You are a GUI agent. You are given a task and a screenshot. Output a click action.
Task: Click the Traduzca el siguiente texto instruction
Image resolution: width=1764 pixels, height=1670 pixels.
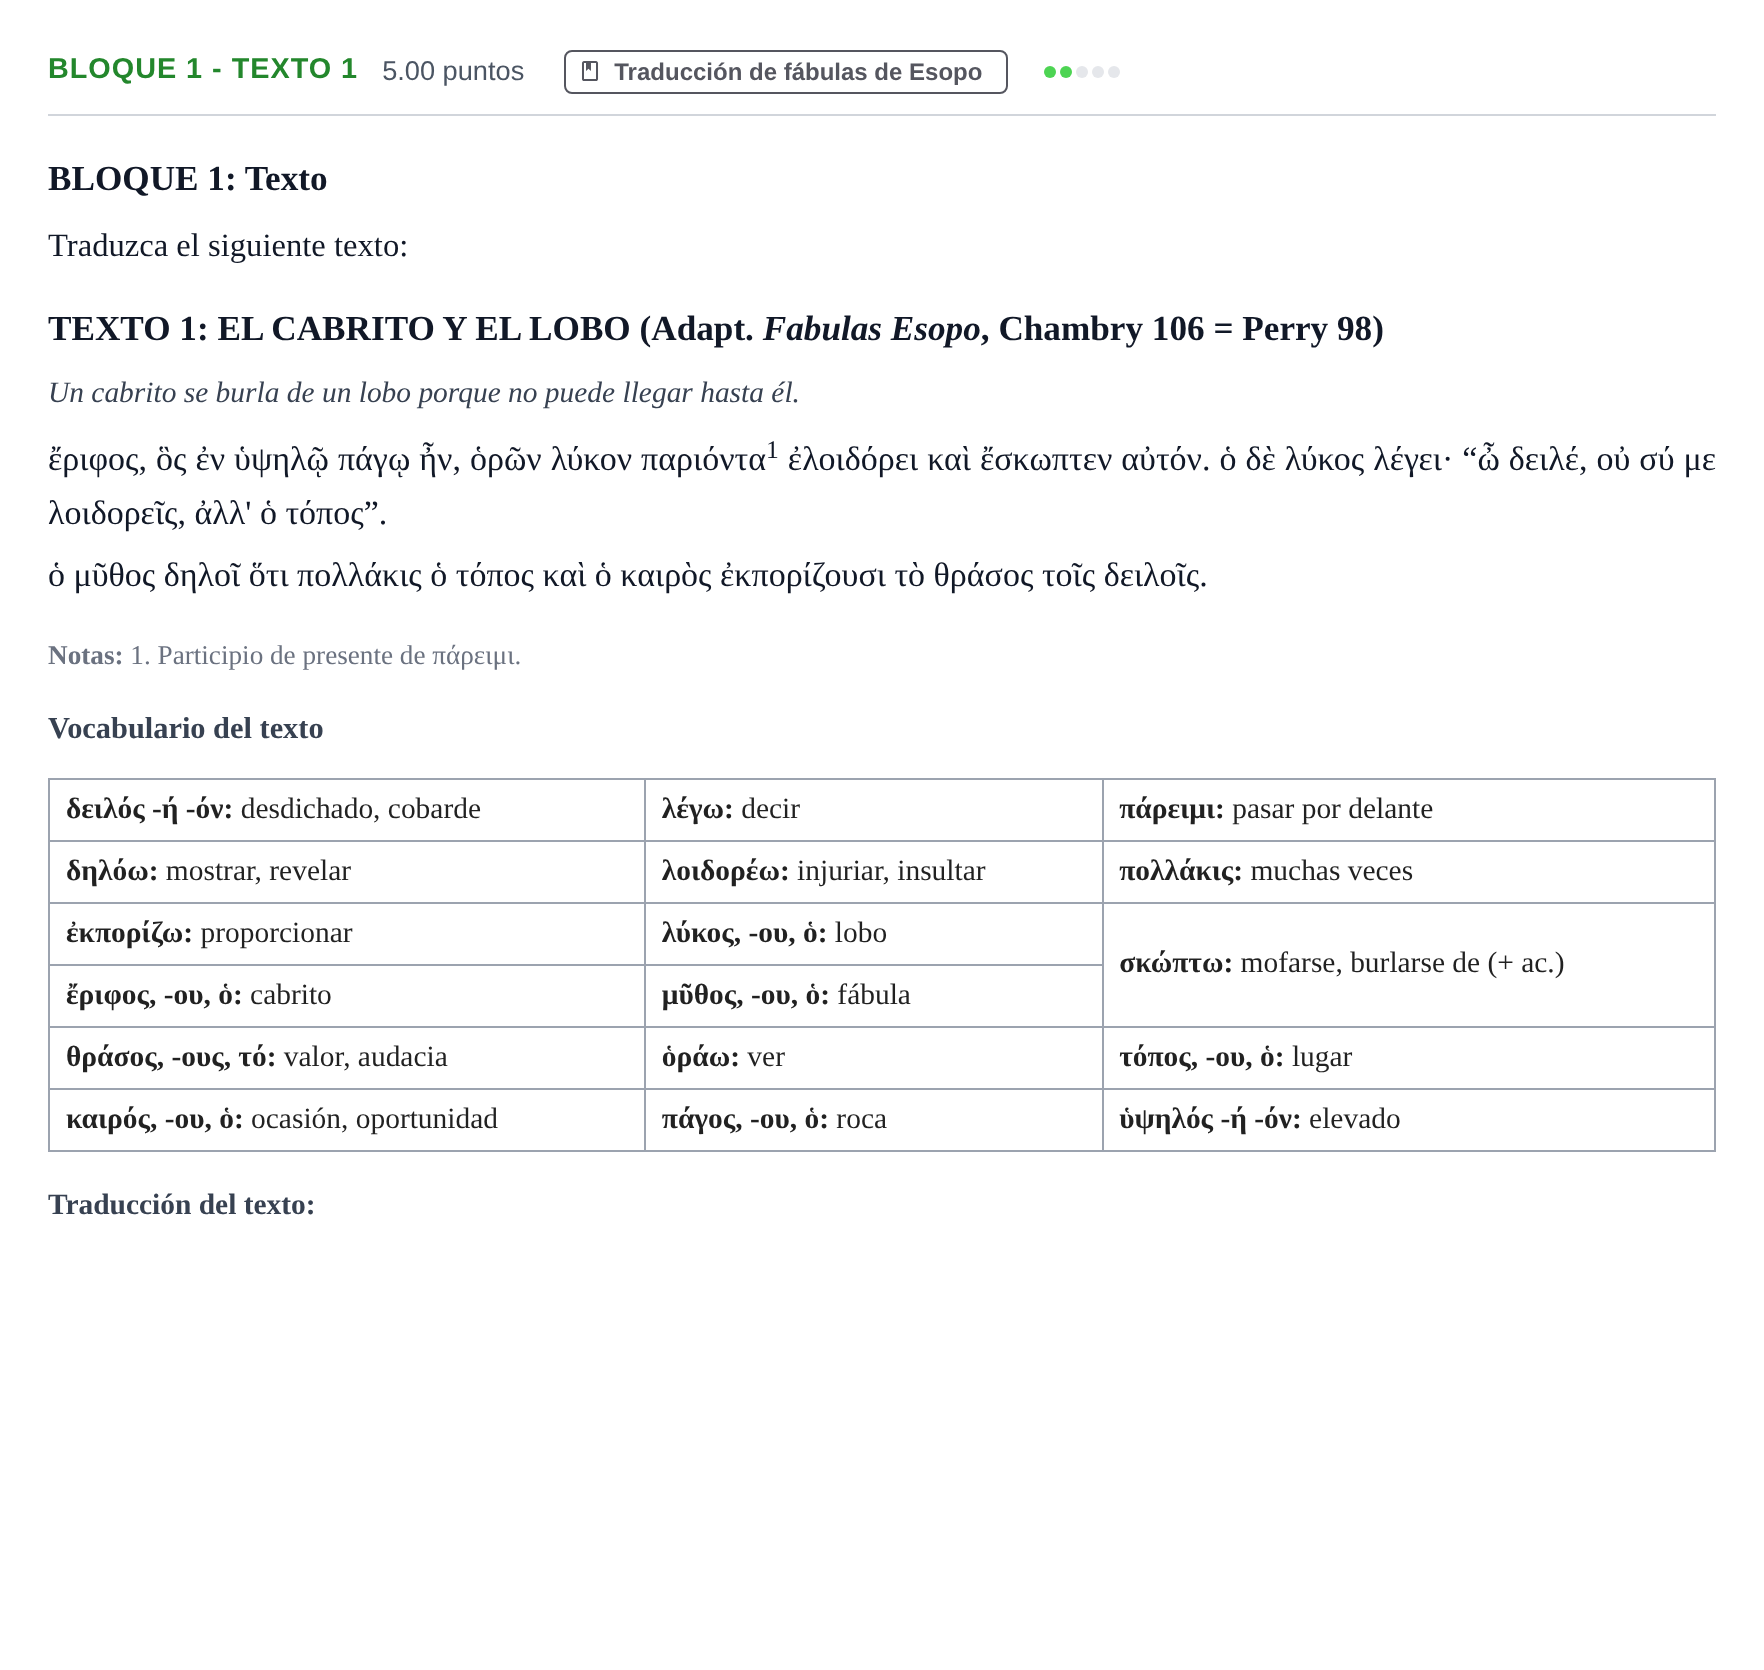[x=228, y=246]
